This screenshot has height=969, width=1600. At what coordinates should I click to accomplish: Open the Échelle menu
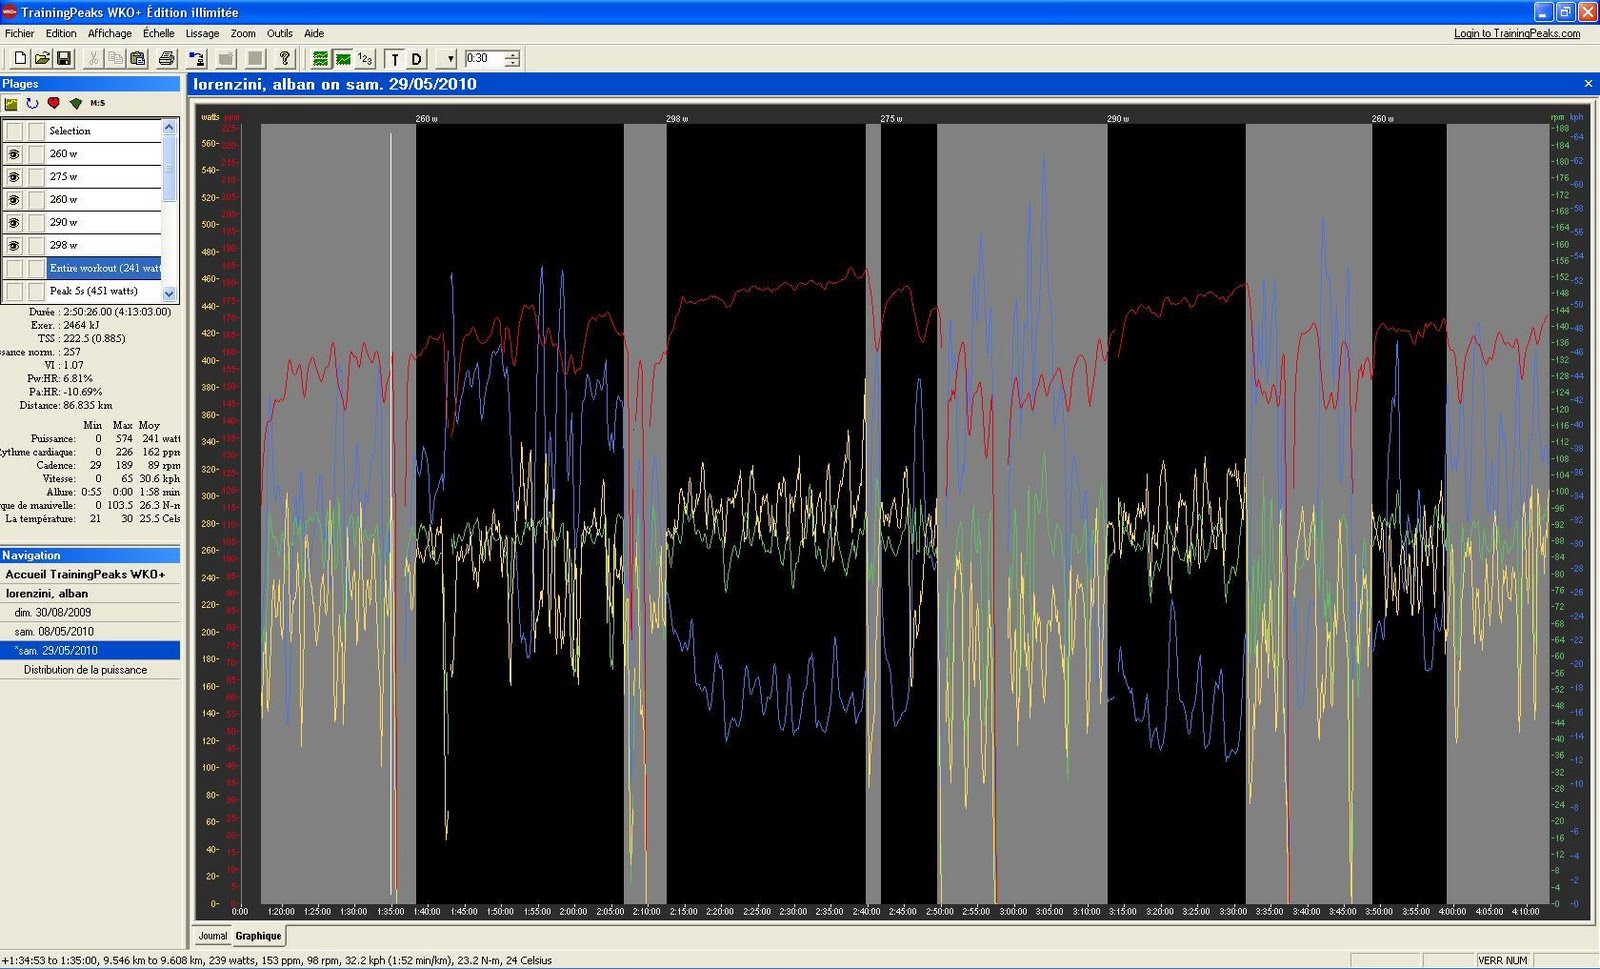coord(159,33)
